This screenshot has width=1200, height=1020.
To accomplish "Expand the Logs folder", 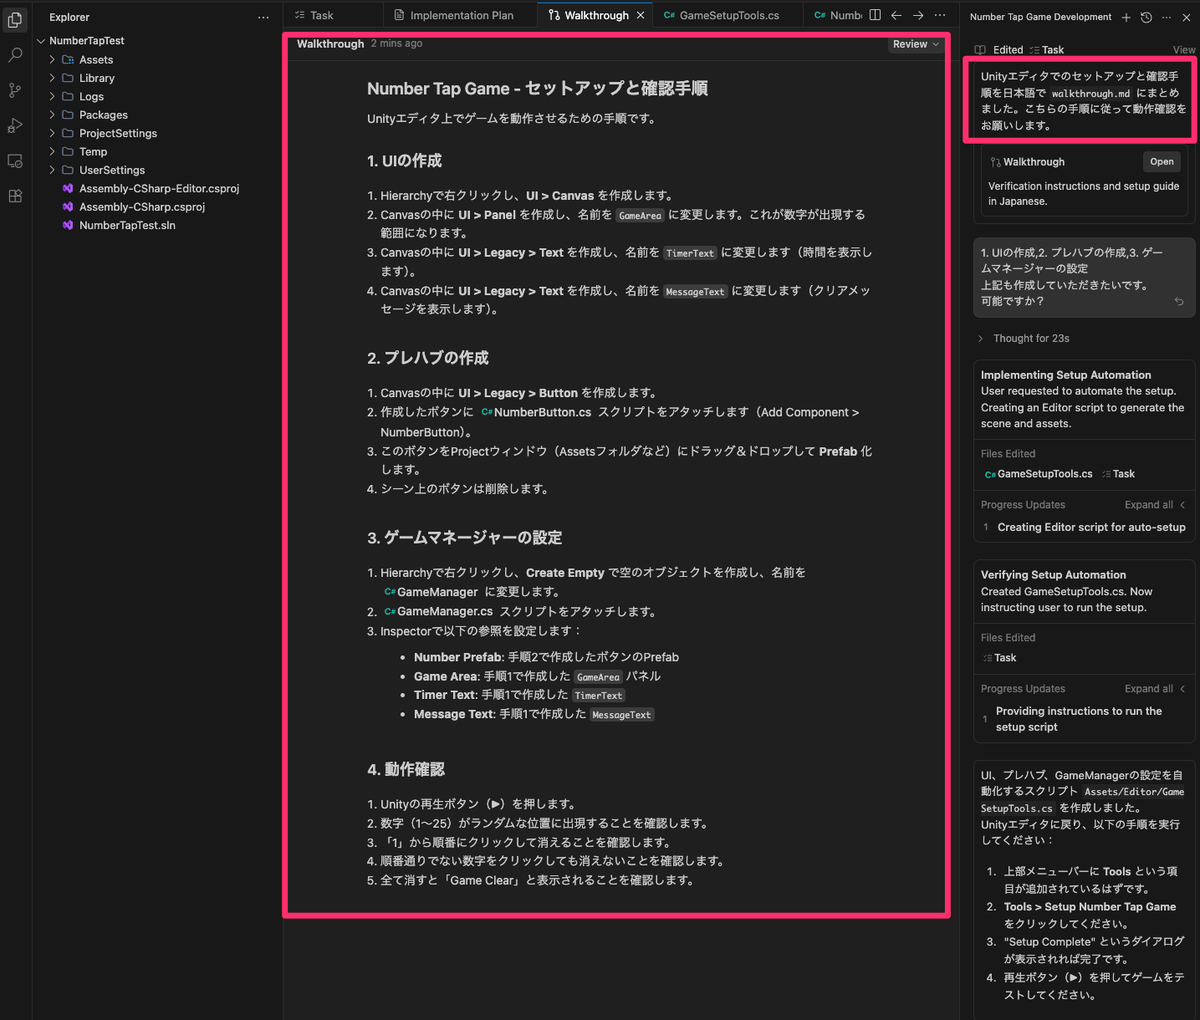I will [x=52, y=97].
